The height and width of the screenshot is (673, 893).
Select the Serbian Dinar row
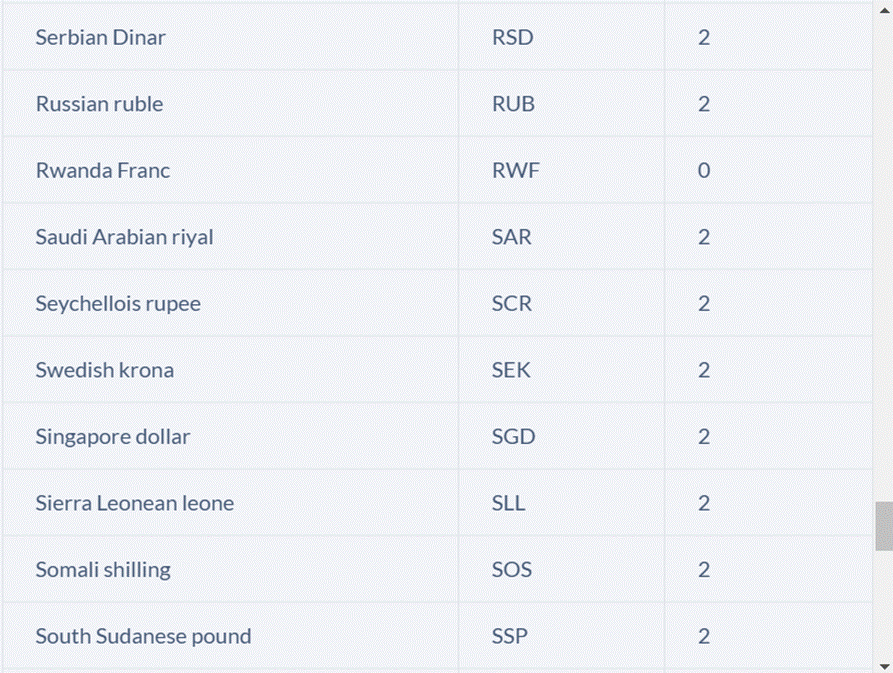(x=437, y=37)
